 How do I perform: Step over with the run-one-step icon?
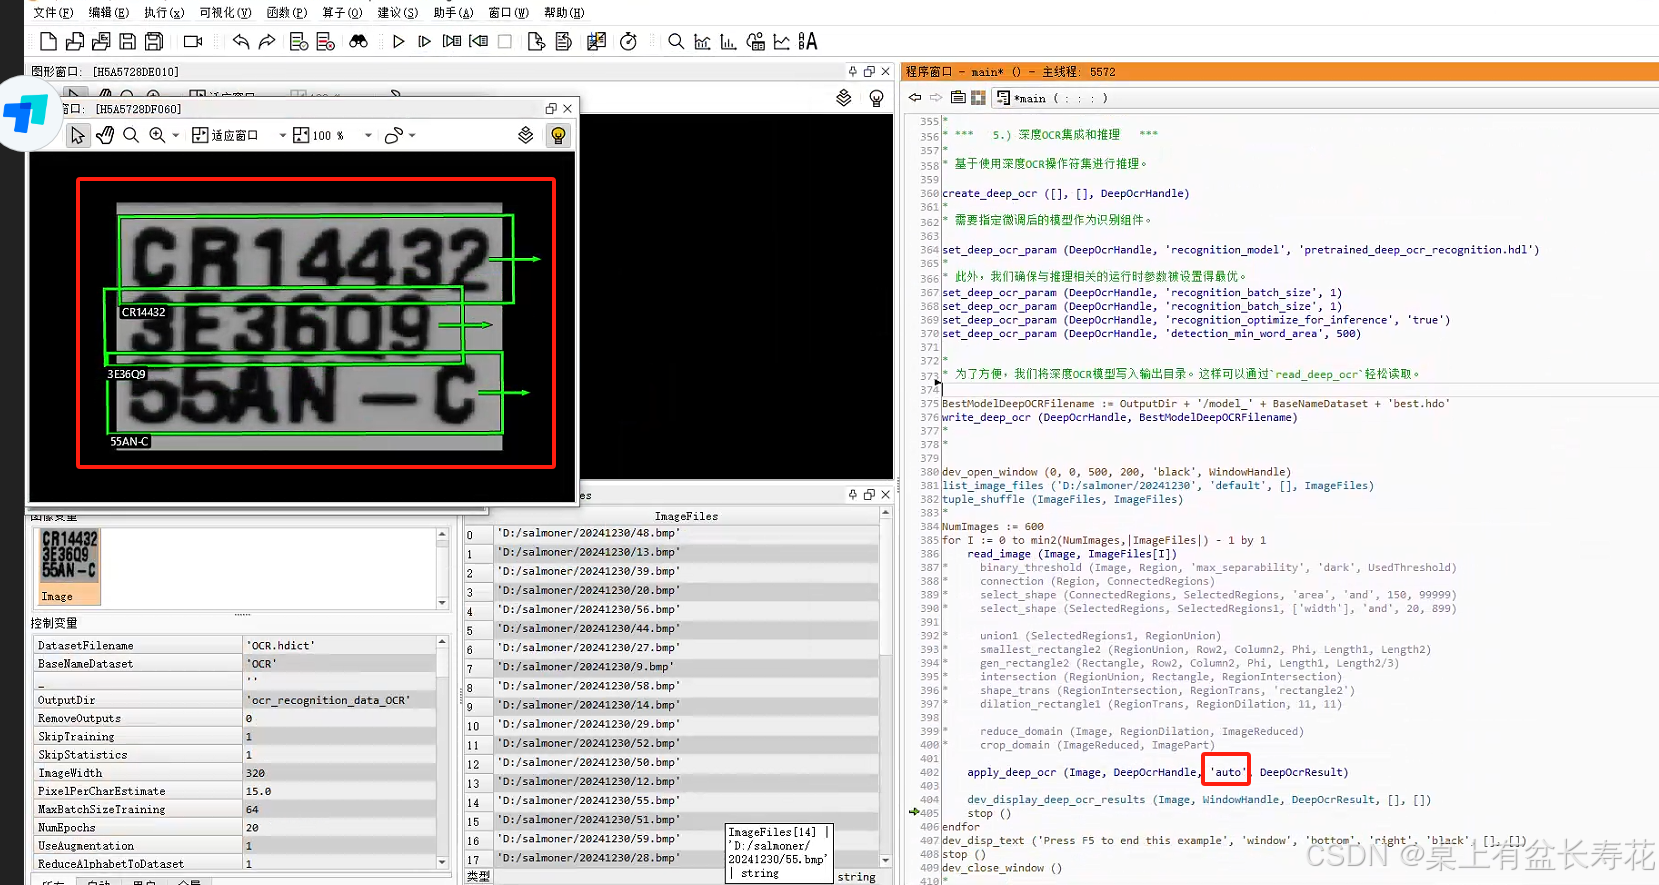(424, 41)
